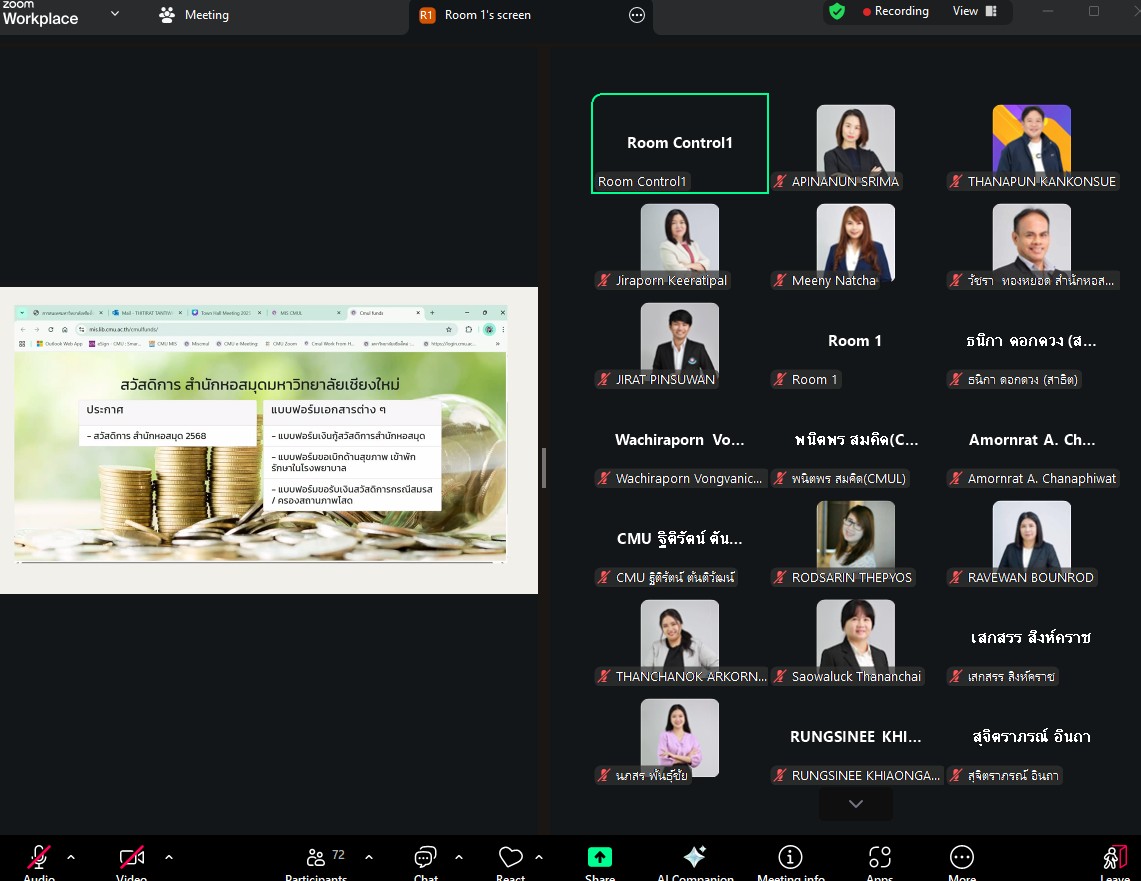Click muted mic icon beside Room 1
Viewport: 1141px width, 881px height.
click(x=780, y=379)
